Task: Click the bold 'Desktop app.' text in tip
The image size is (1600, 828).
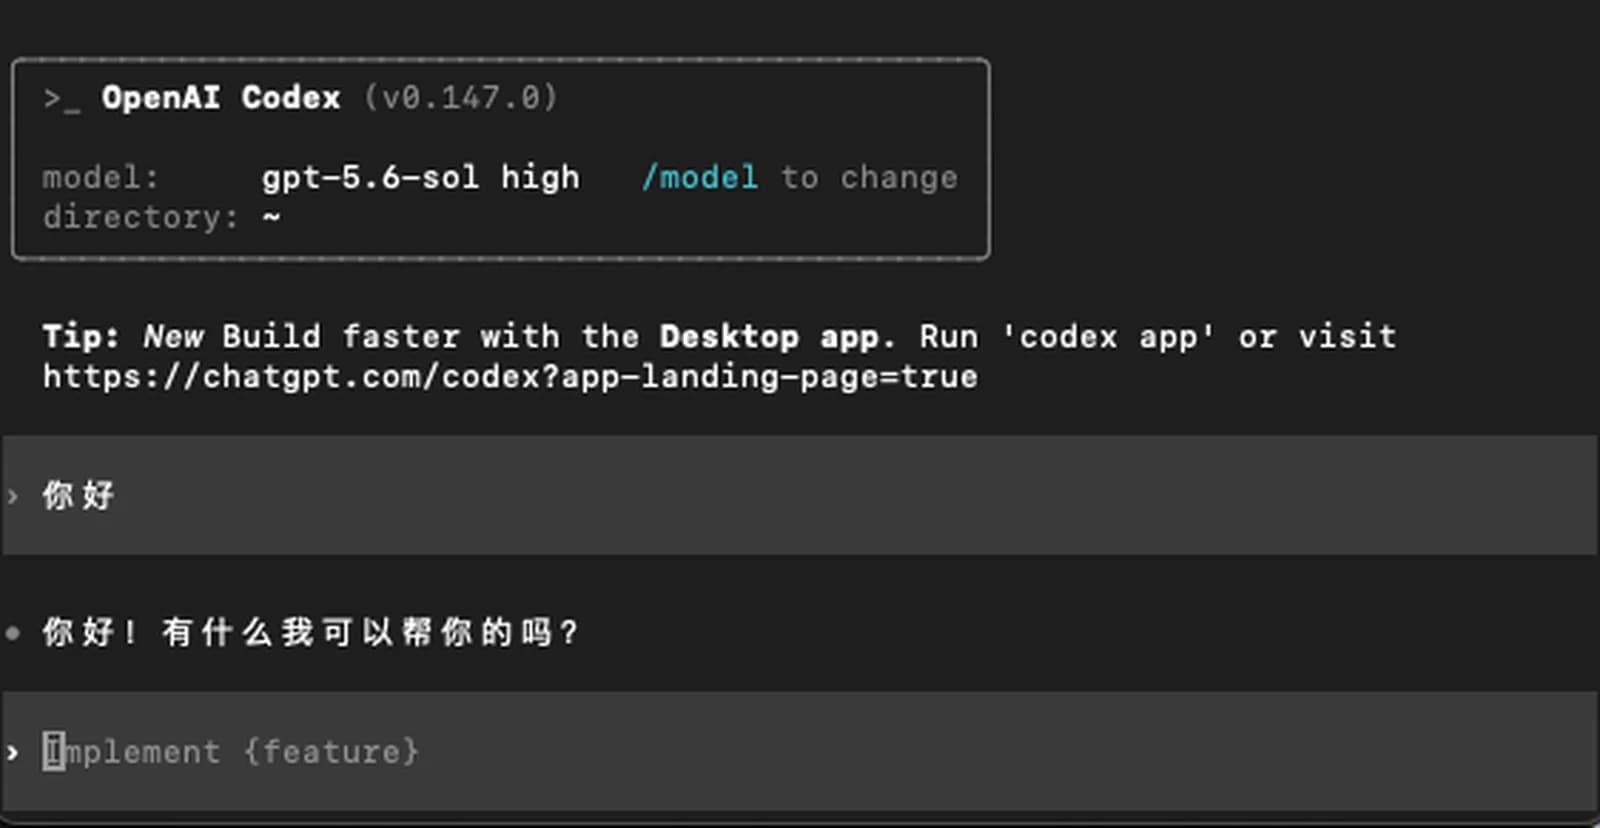Action: (777, 337)
